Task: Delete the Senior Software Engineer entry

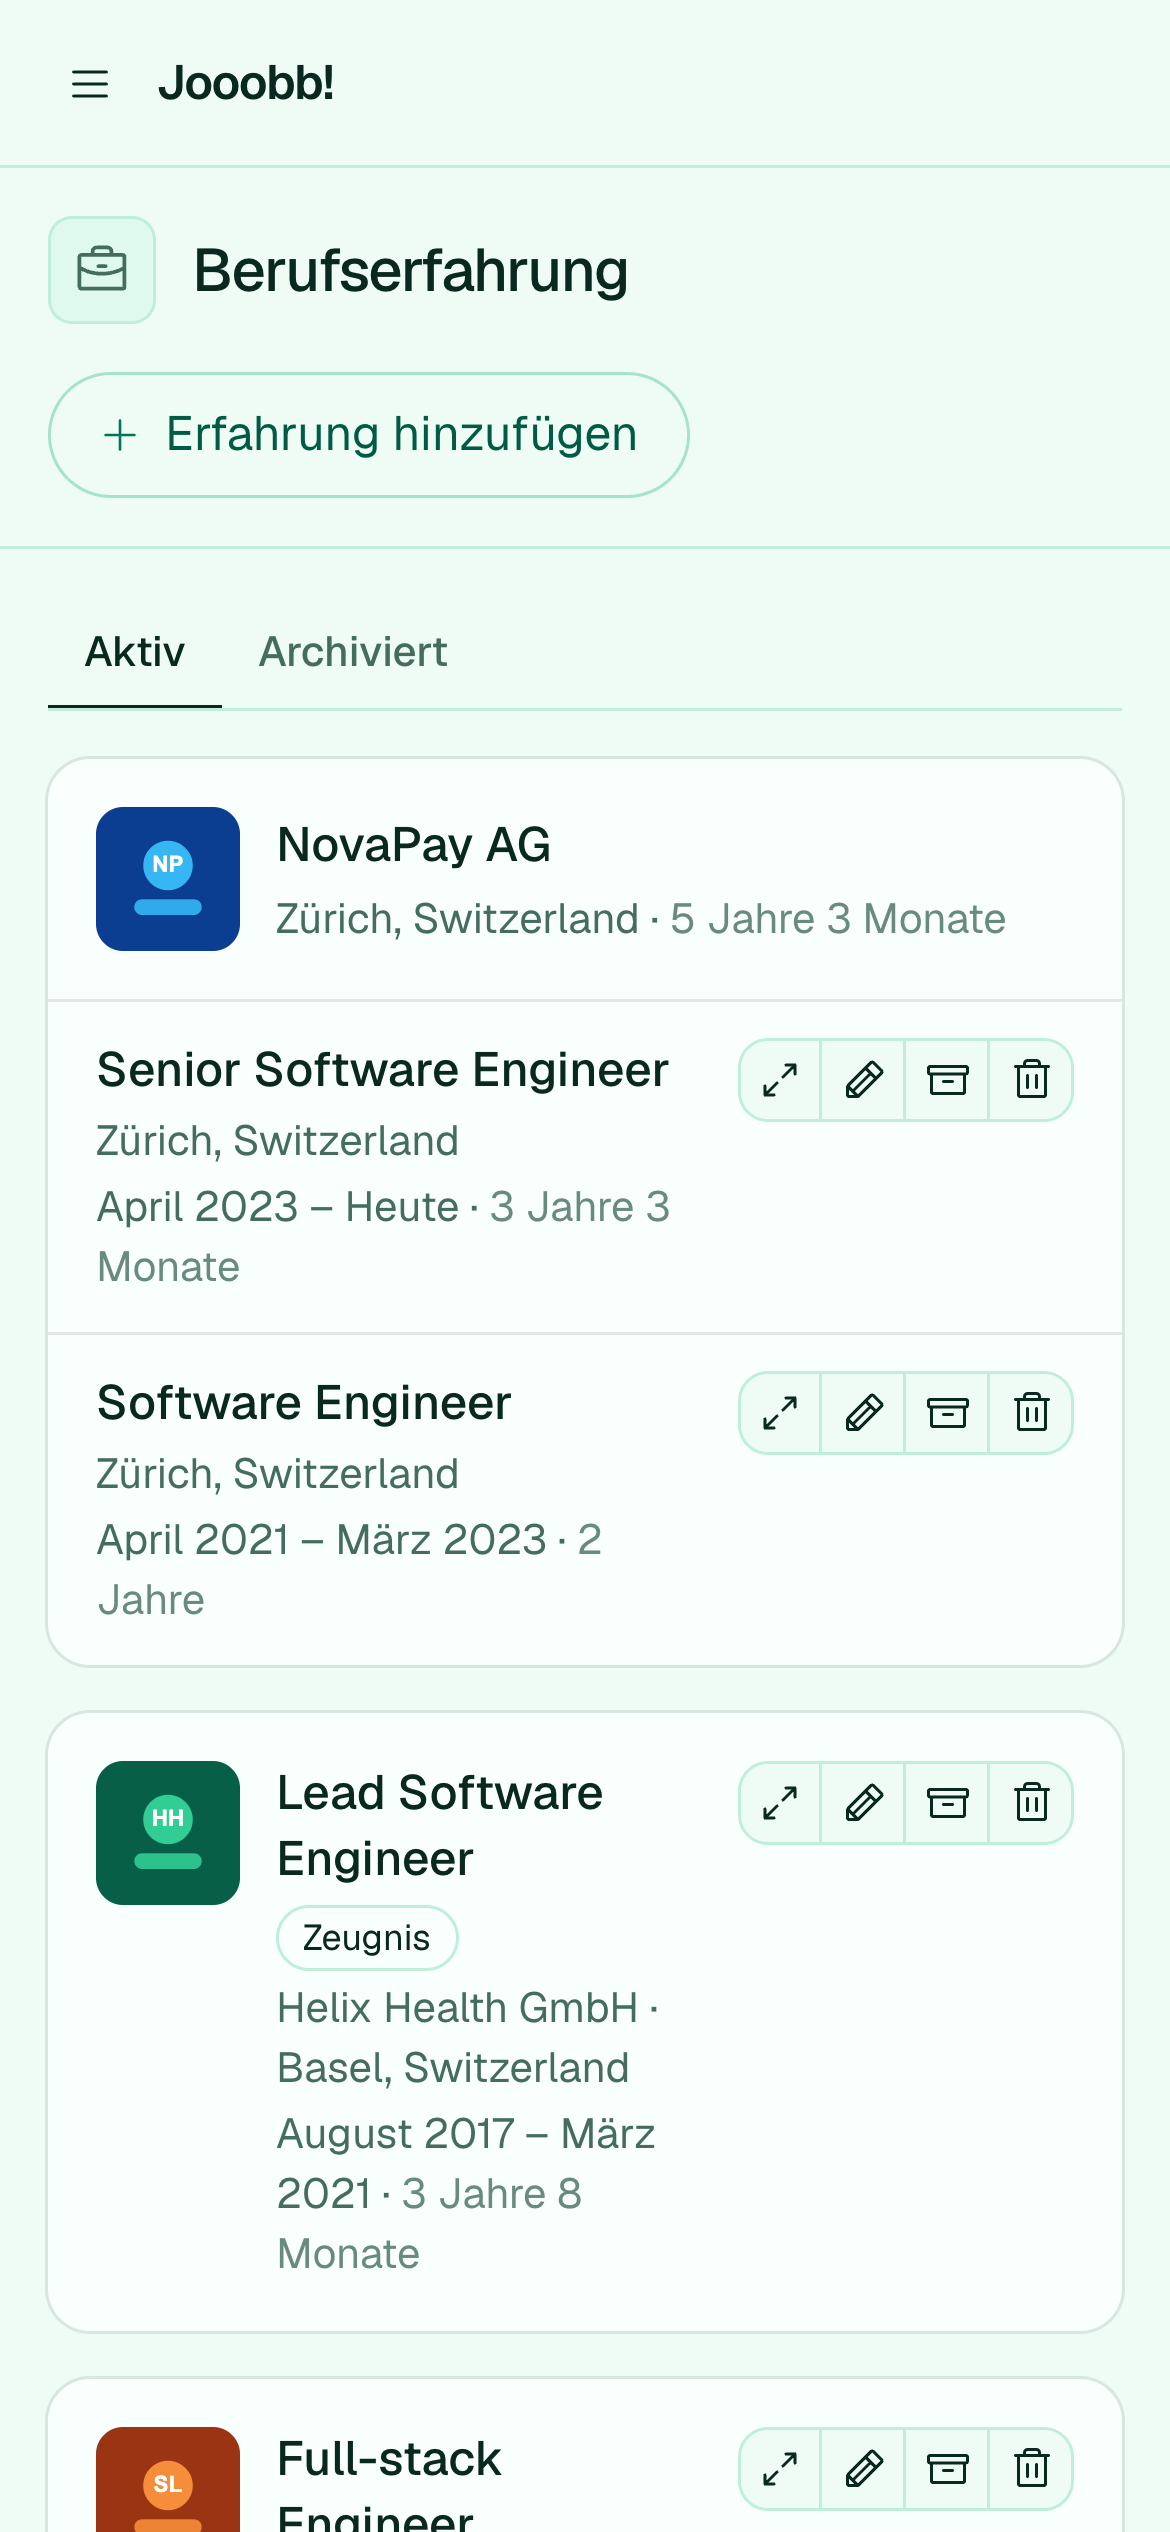Action: coord(1032,1080)
